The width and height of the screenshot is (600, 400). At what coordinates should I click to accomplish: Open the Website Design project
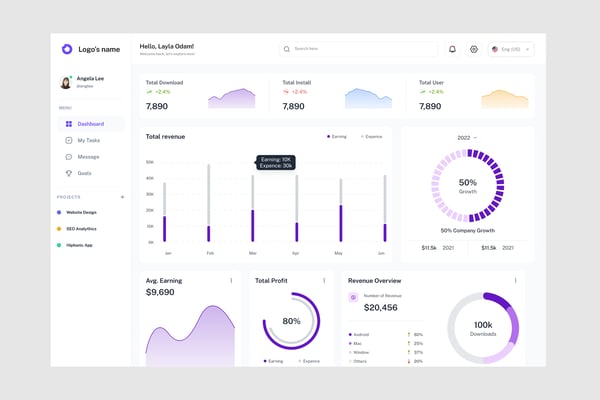click(77, 212)
